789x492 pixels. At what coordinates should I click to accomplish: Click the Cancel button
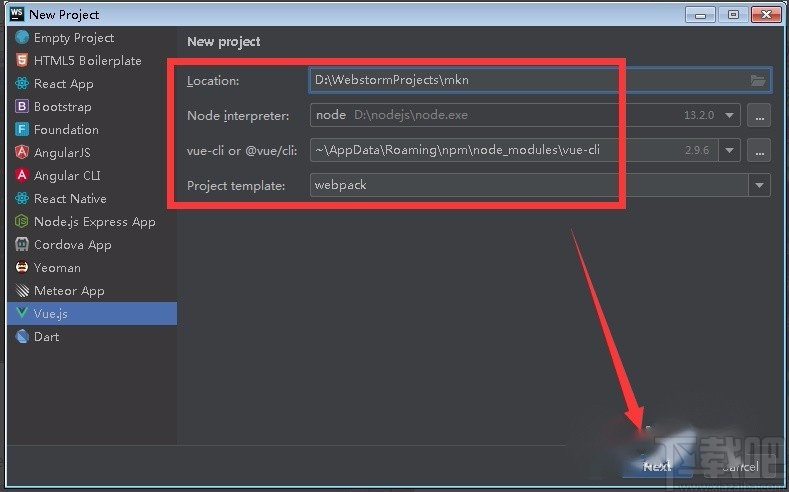coord(739,467)
